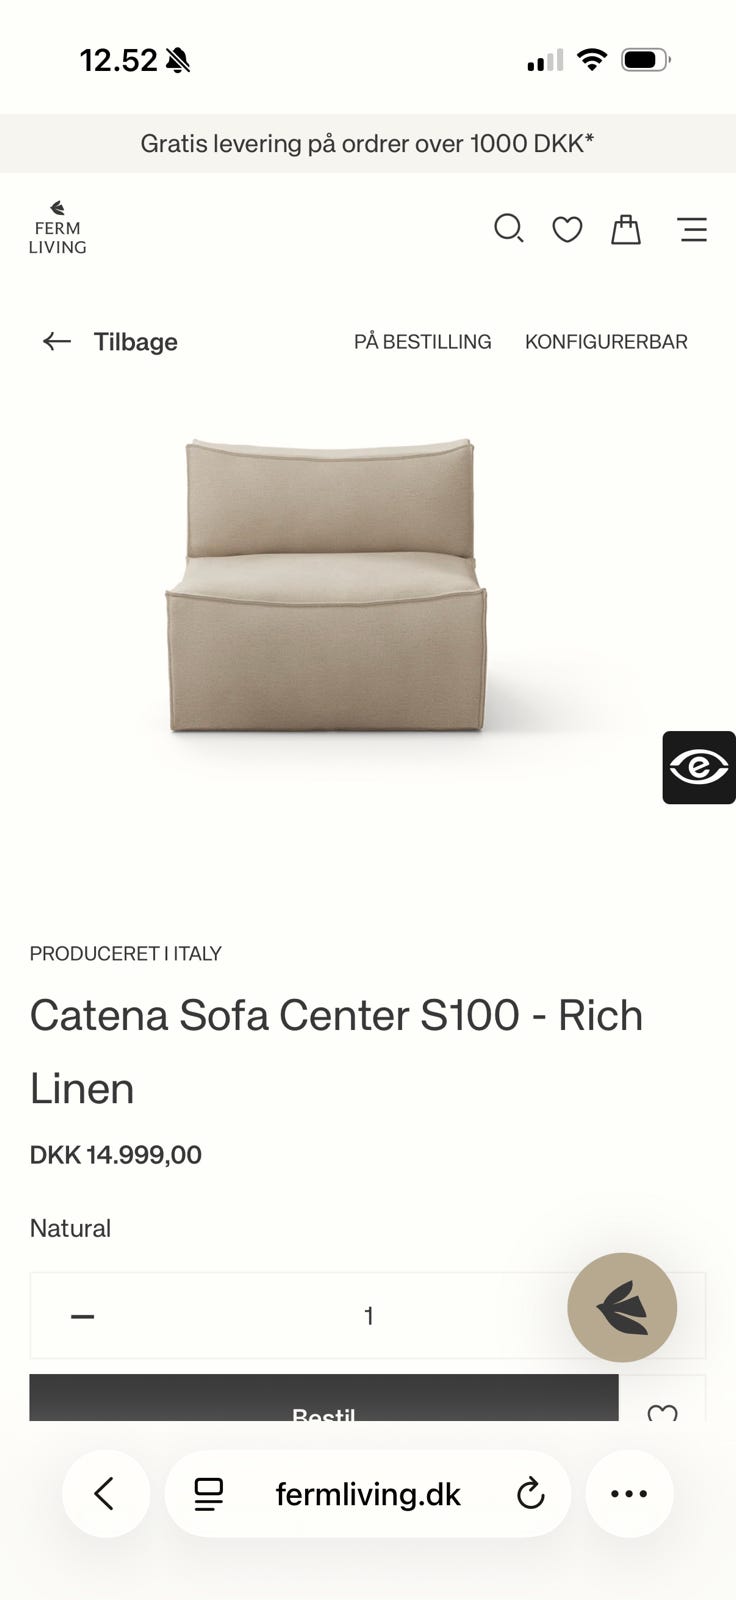Open the floating Ferm Living bird chat button
The image size is (736, 1600).
[x=622, y=1307]
